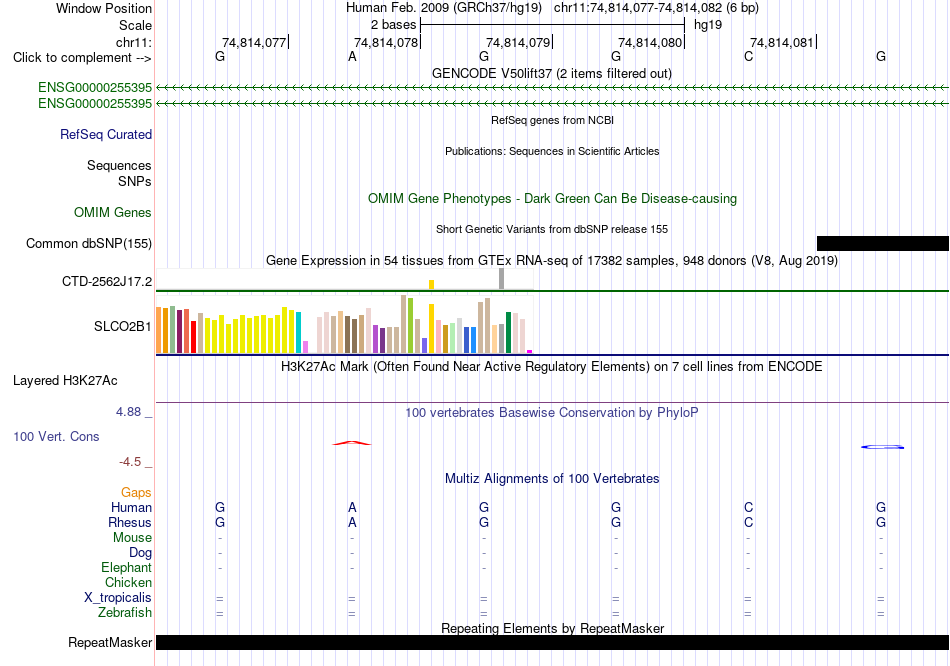This screenshot has width=950, height=666.
Task: Click the C base in complement row
Action: pyautogui.click(x=748, y=57)
